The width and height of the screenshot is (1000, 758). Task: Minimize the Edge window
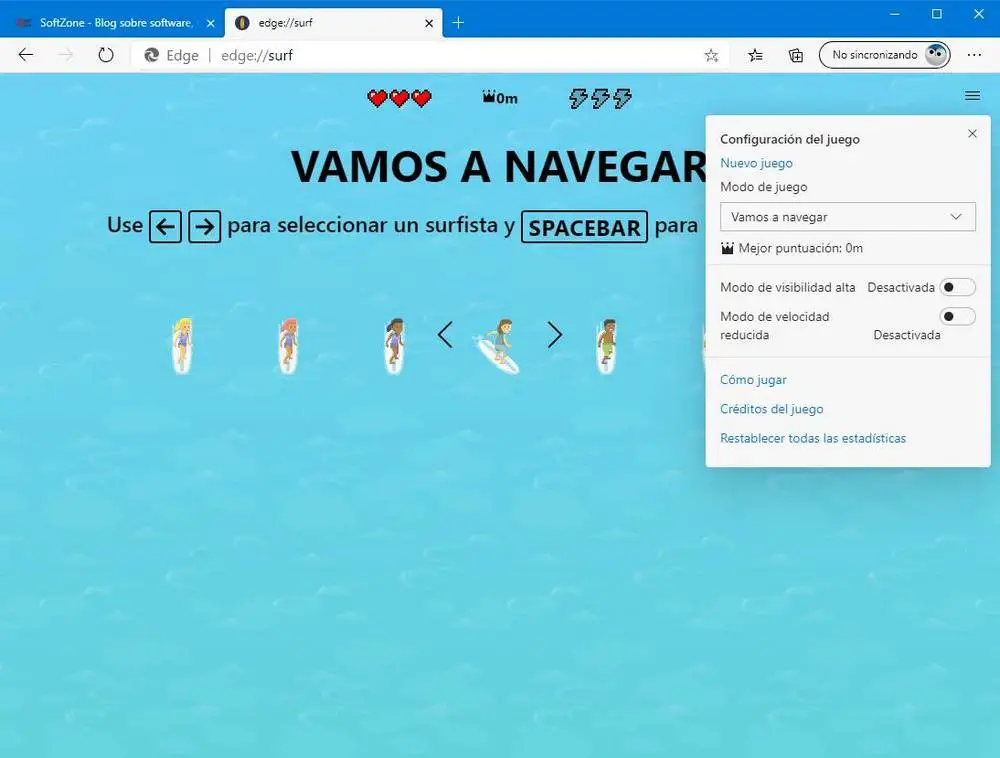coord(895,13)
